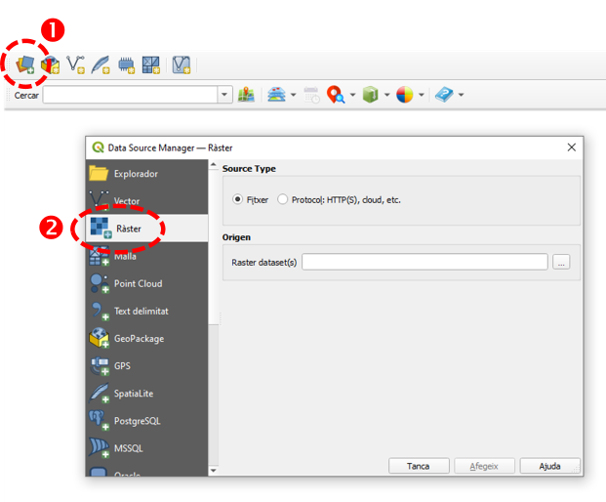Open the Cercar combo box dropdown arrow
This screenshot has height=502, width=606.
coord(225,95)
